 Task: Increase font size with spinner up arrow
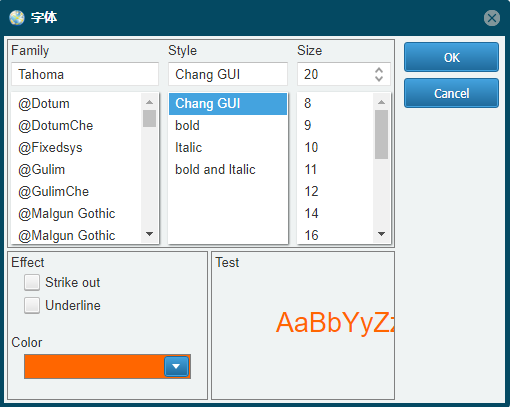click(379, 70)
